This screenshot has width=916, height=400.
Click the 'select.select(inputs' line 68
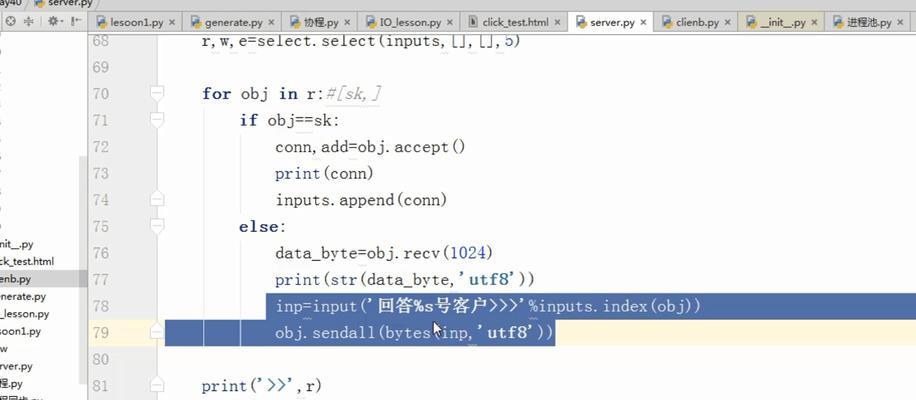click(360, 42)
